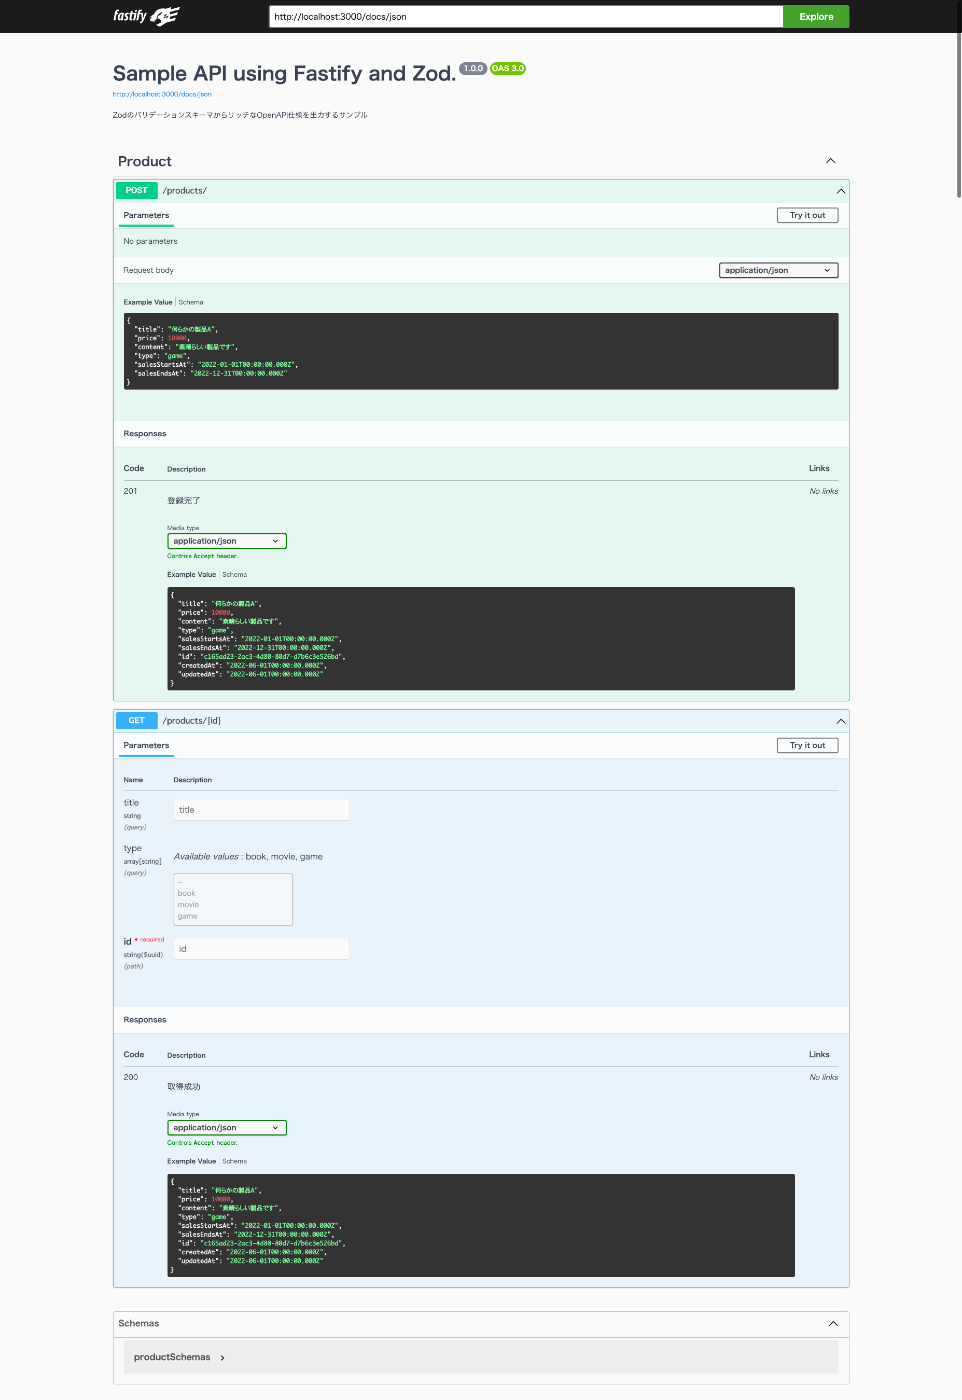The image size is (962, 1400).
Task: Click the spec URL input field
Action: [x=526, y=16]
